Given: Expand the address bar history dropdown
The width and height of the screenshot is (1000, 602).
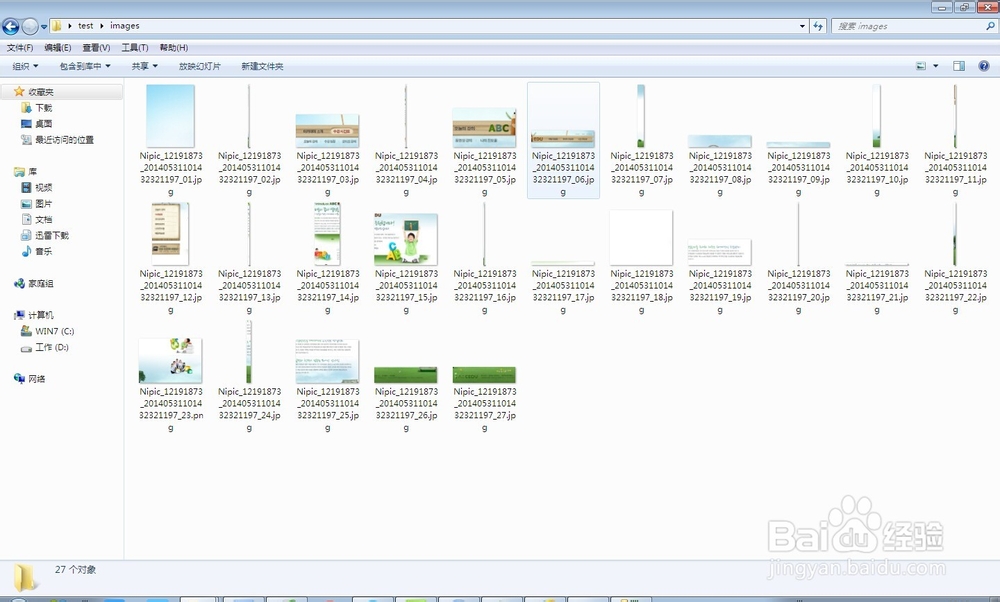Looking at the screenshot, I should coord(802,26).
